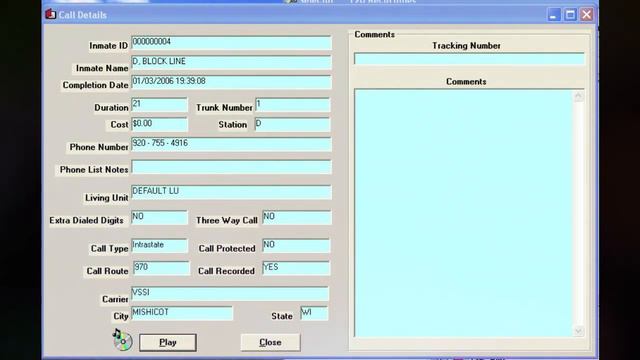Click the music CD icon beside Play

coord(122,340)
